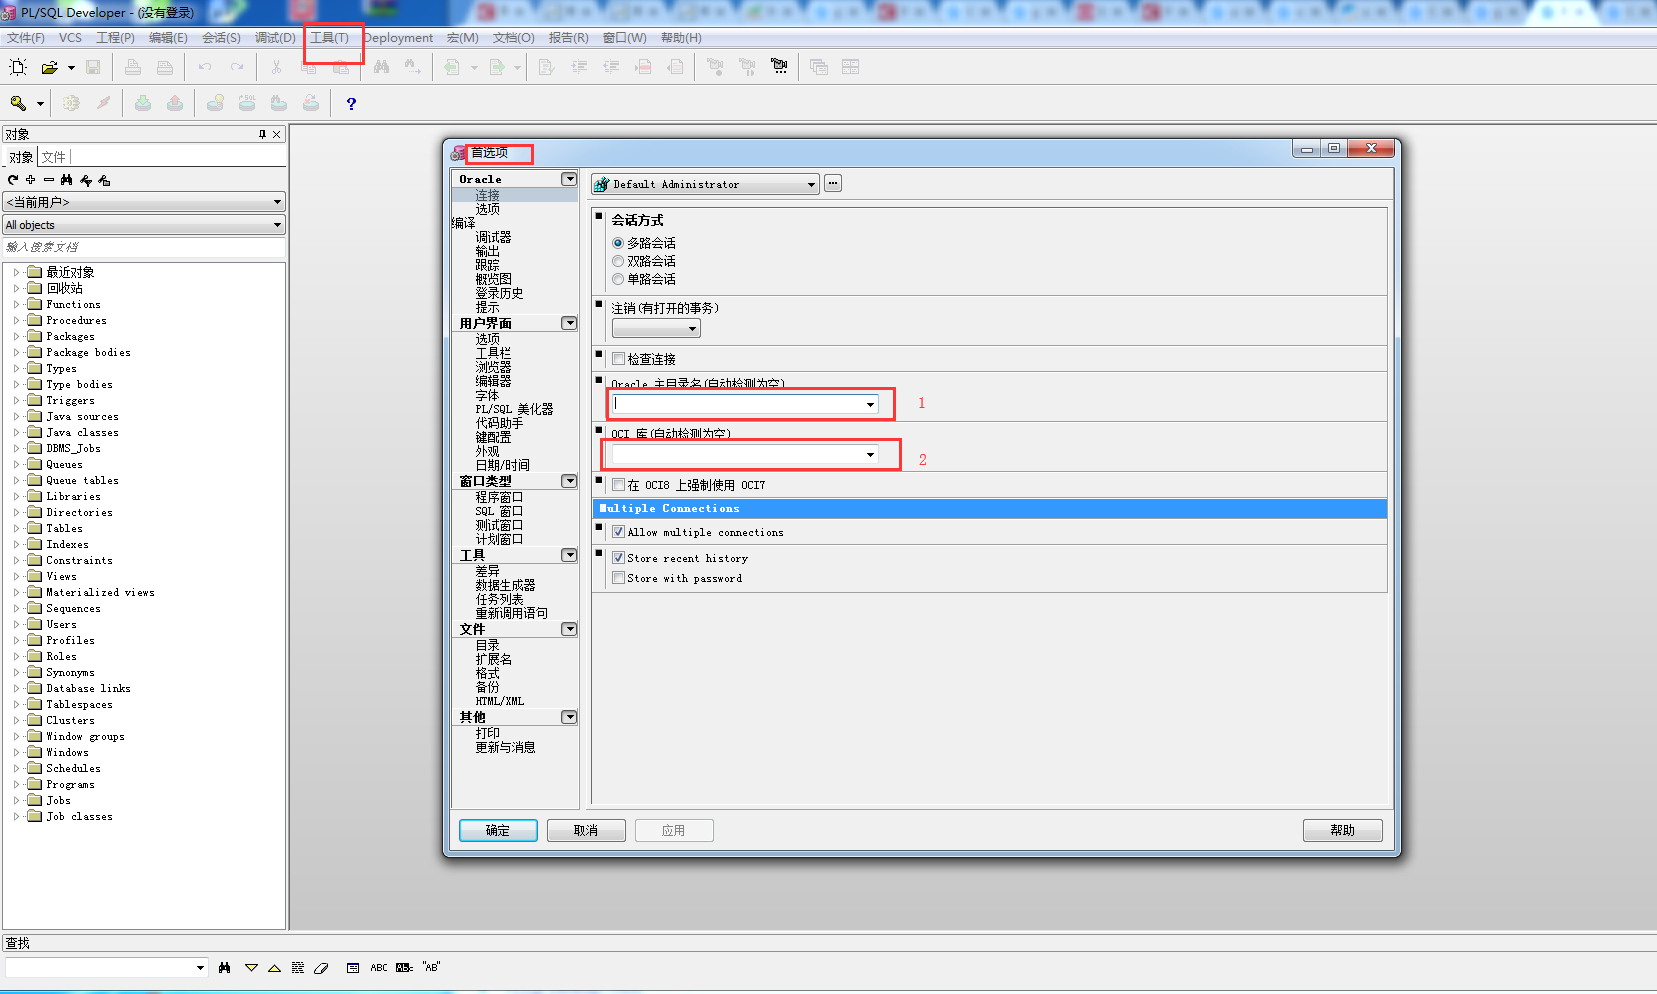The width and height of the screenshot is (1657, 994).
Task: Click the quoted "AB" search icon
Action: 431,967
